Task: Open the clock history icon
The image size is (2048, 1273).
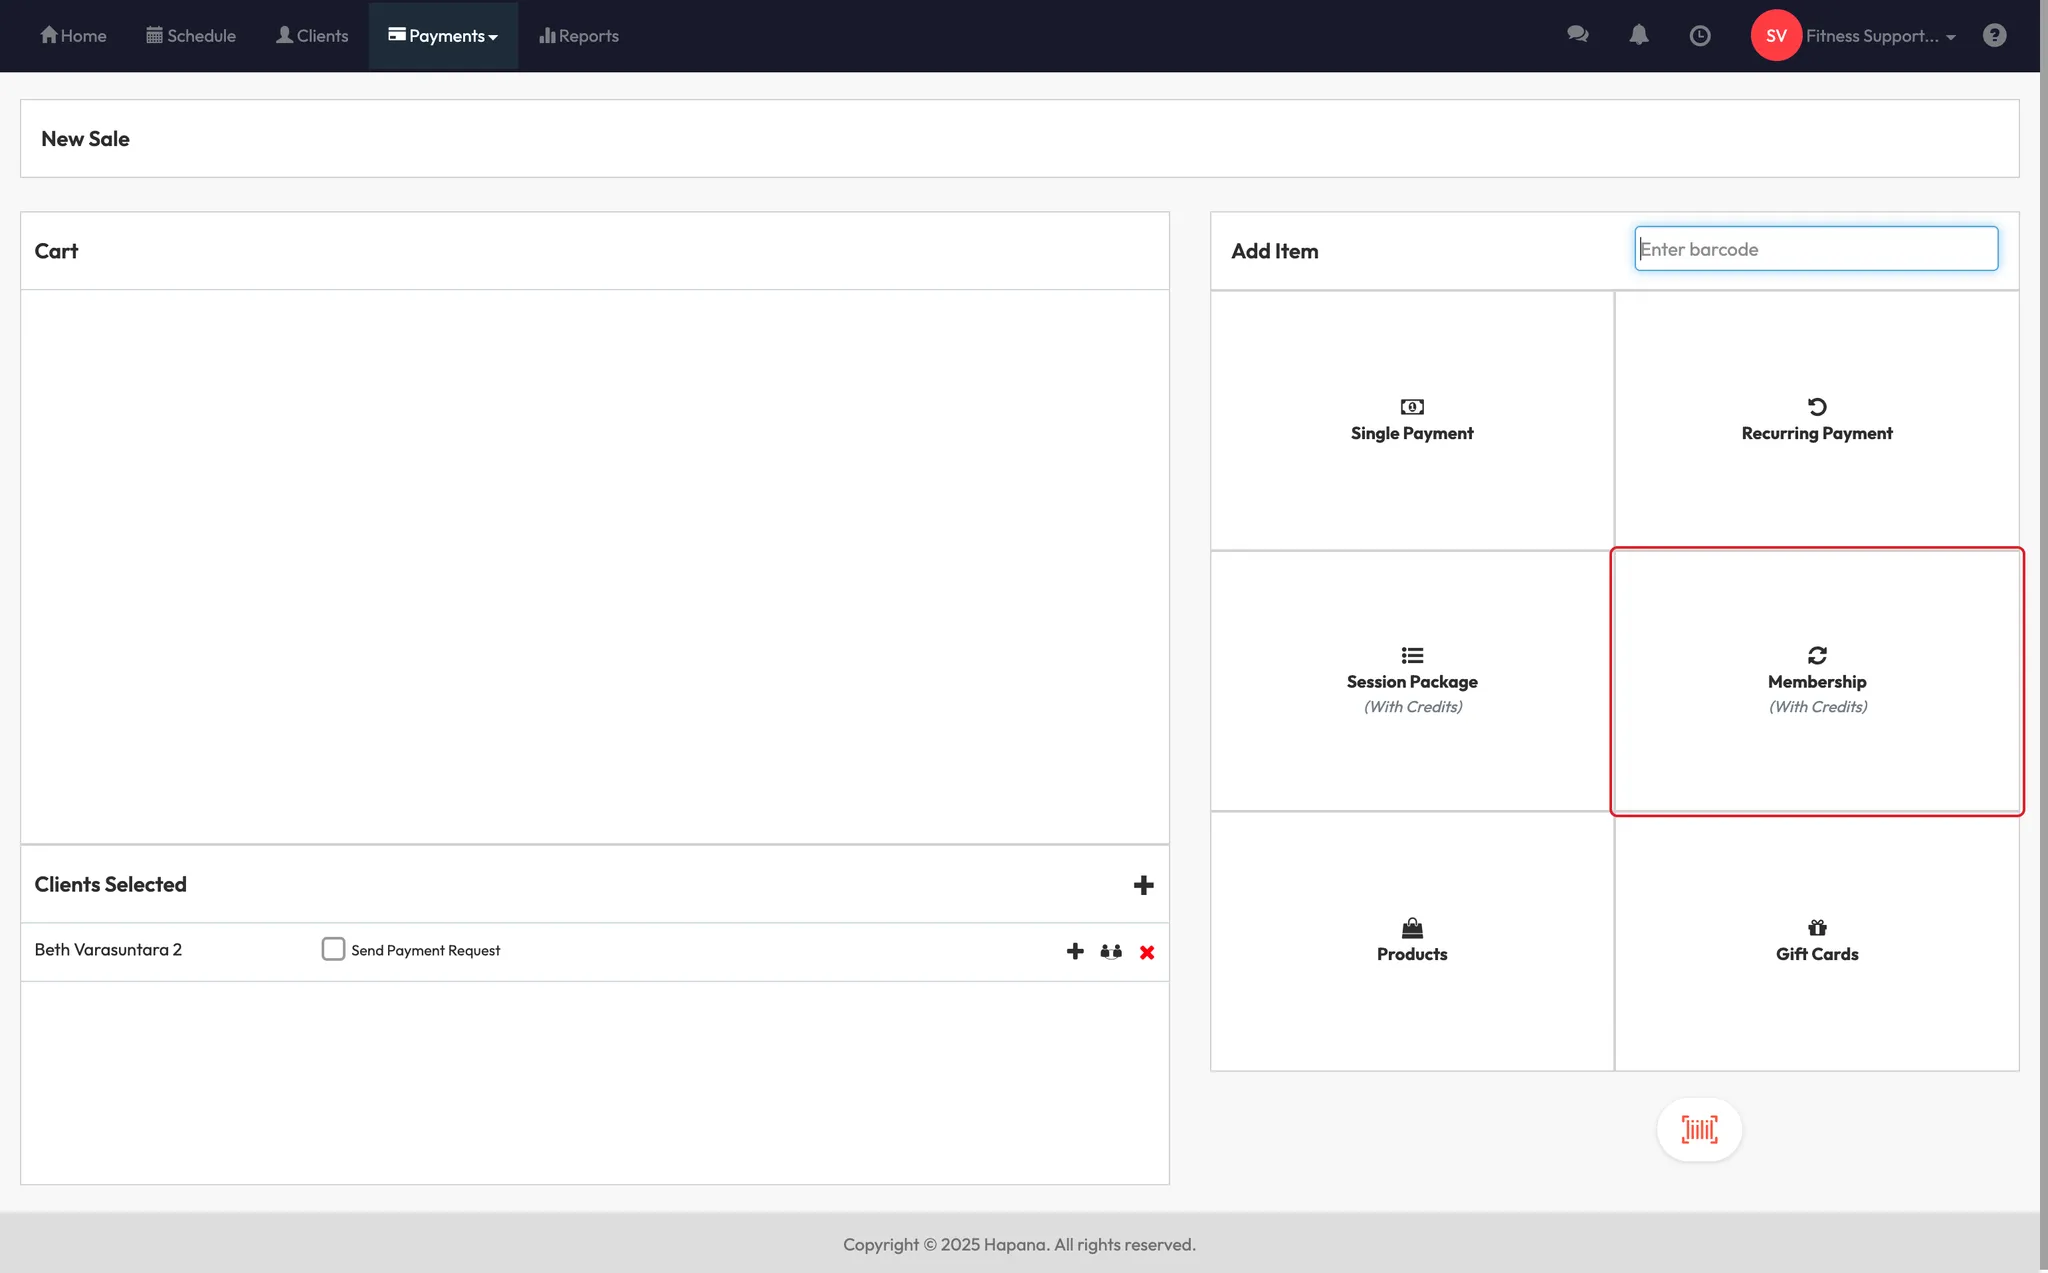Action: click(x=1699, y=36)
